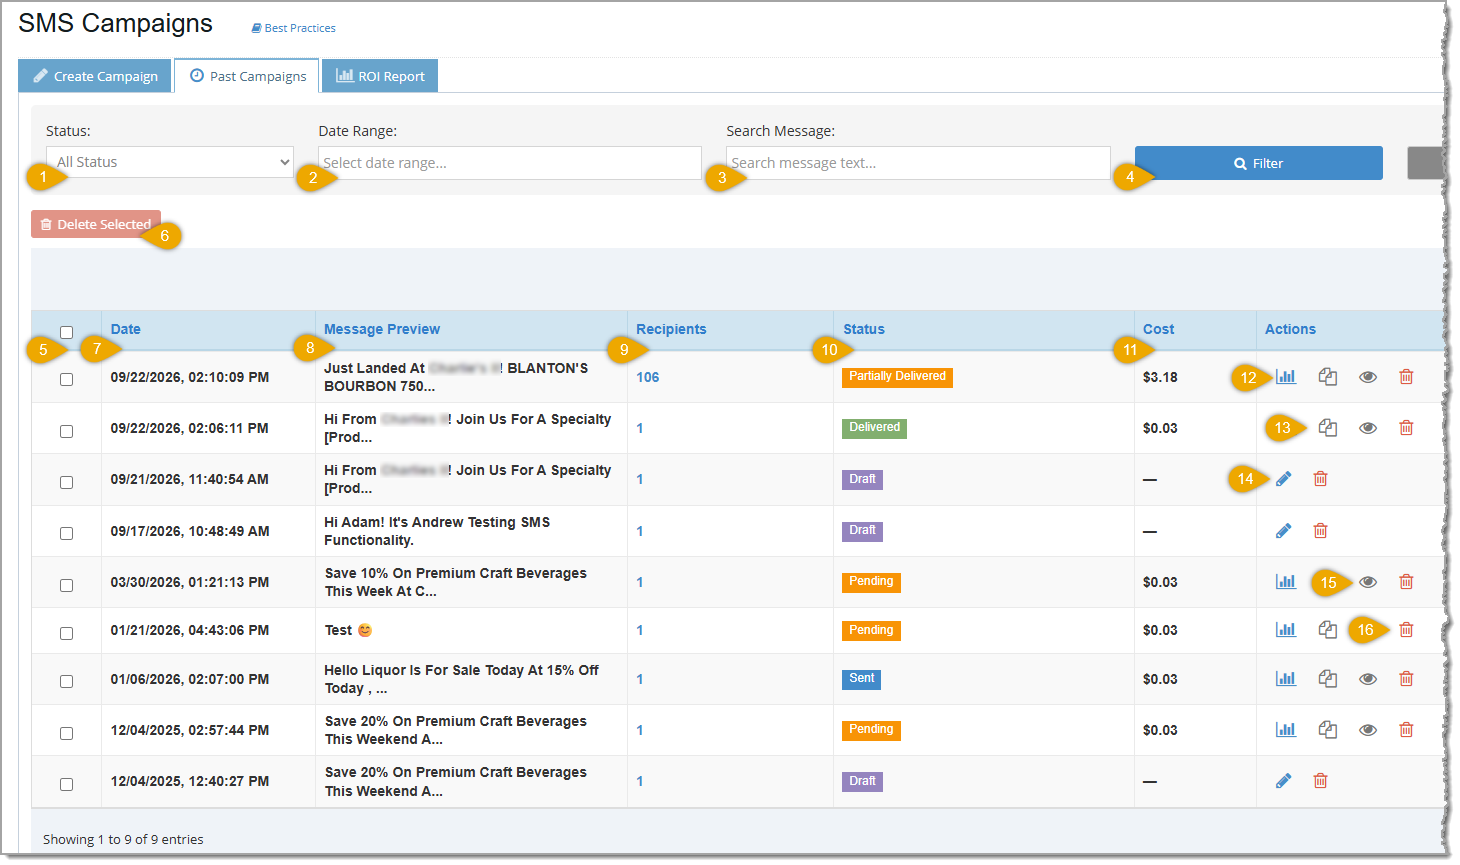Click into the Search message text box
The height and width of the screenshot is (865, 1460).
pyautogui.click(x=918, y=163)
